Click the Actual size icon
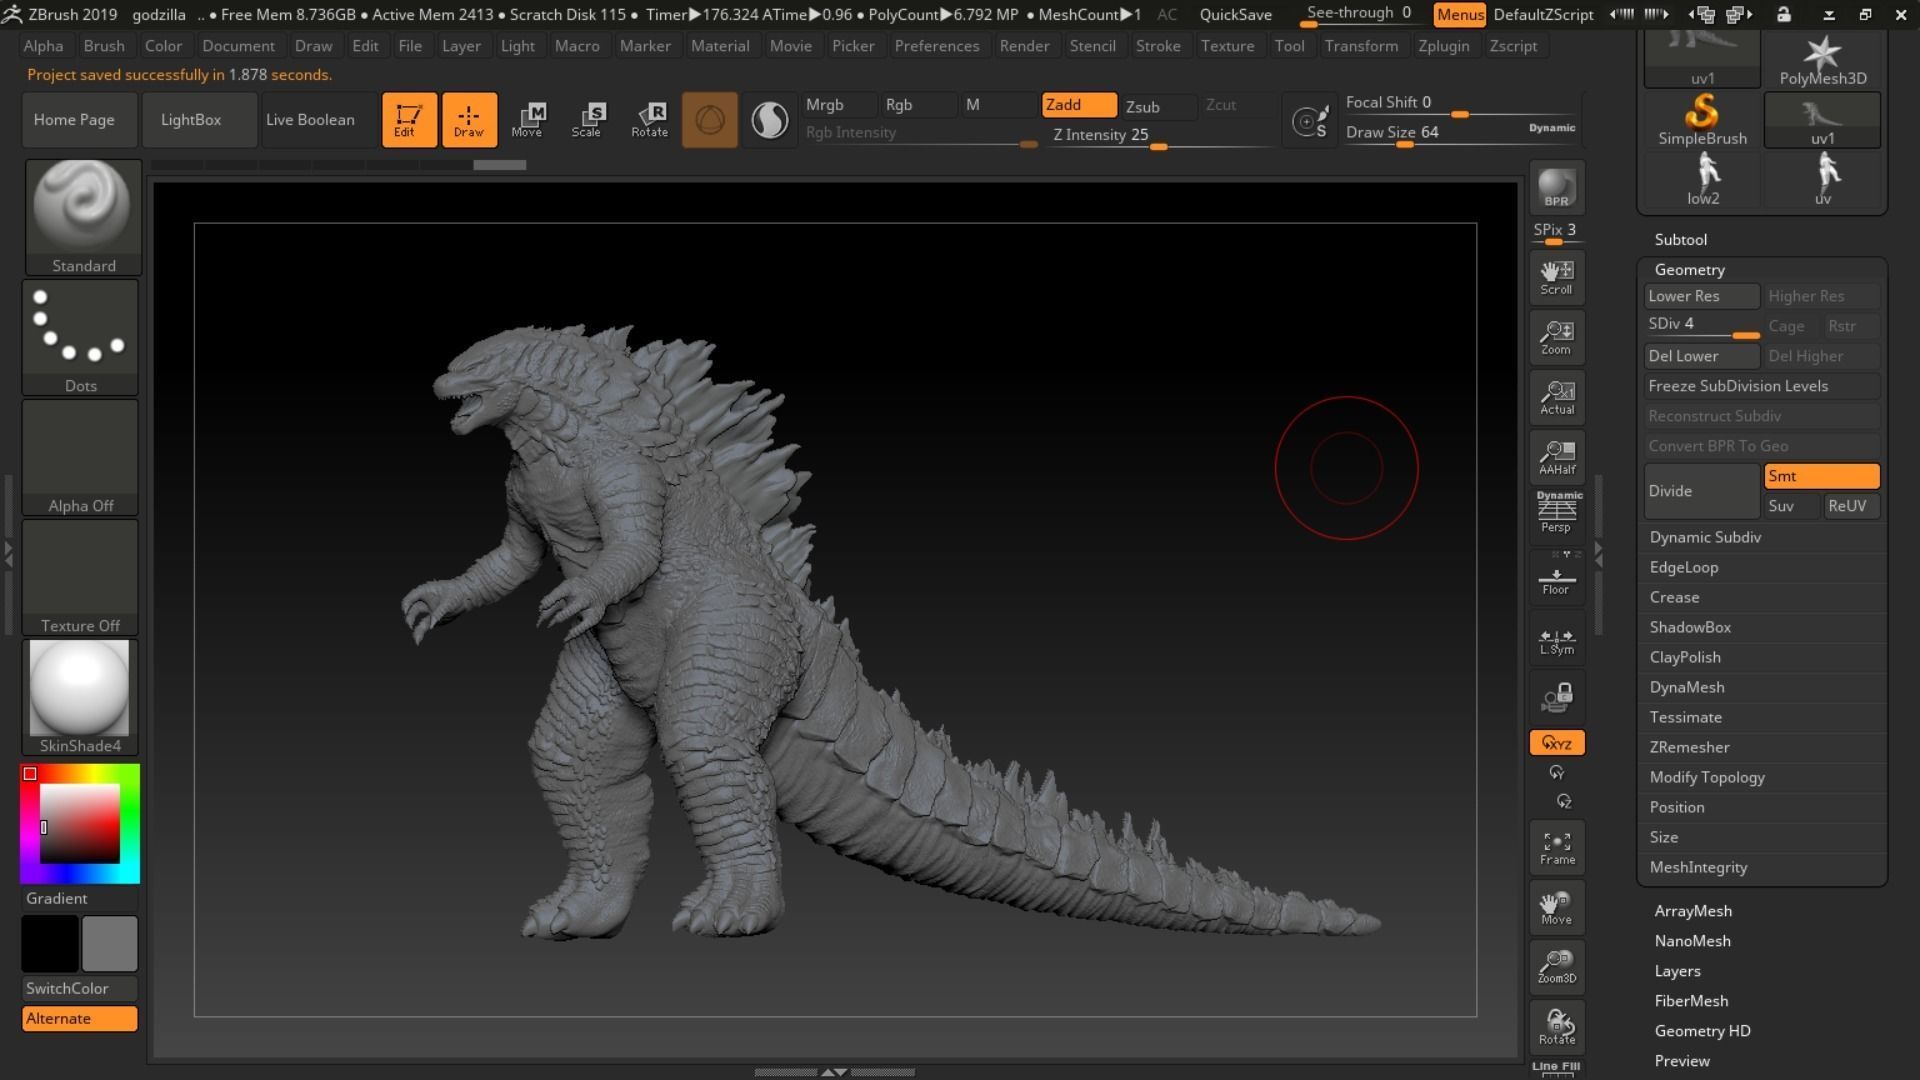 point(1557,397)
